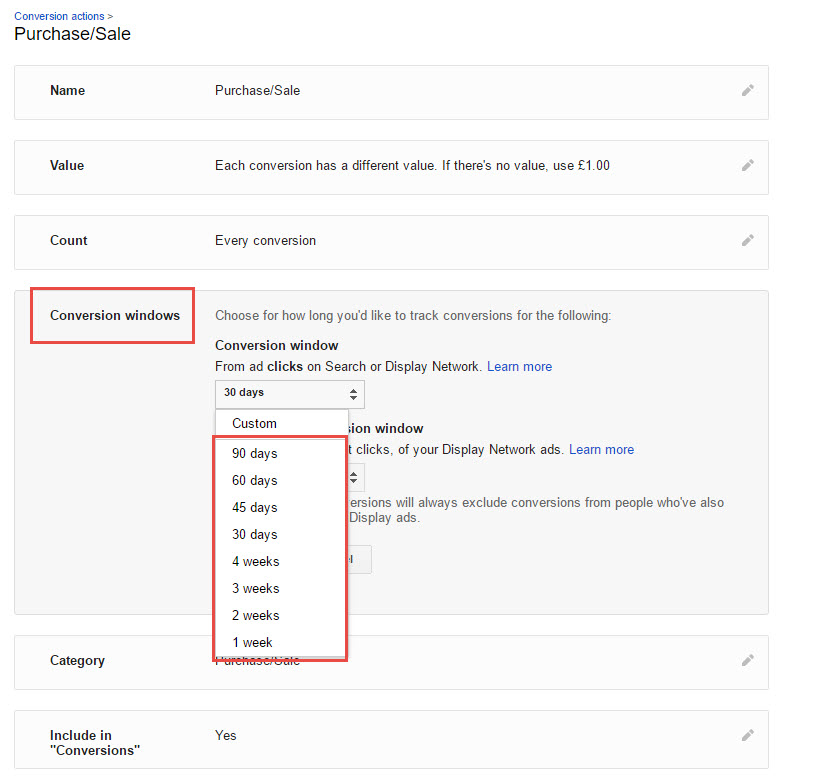This screenshot has height=780, width=831.
Task: Open Learn more link for ad clicks
Action: [x=519, y=367]
